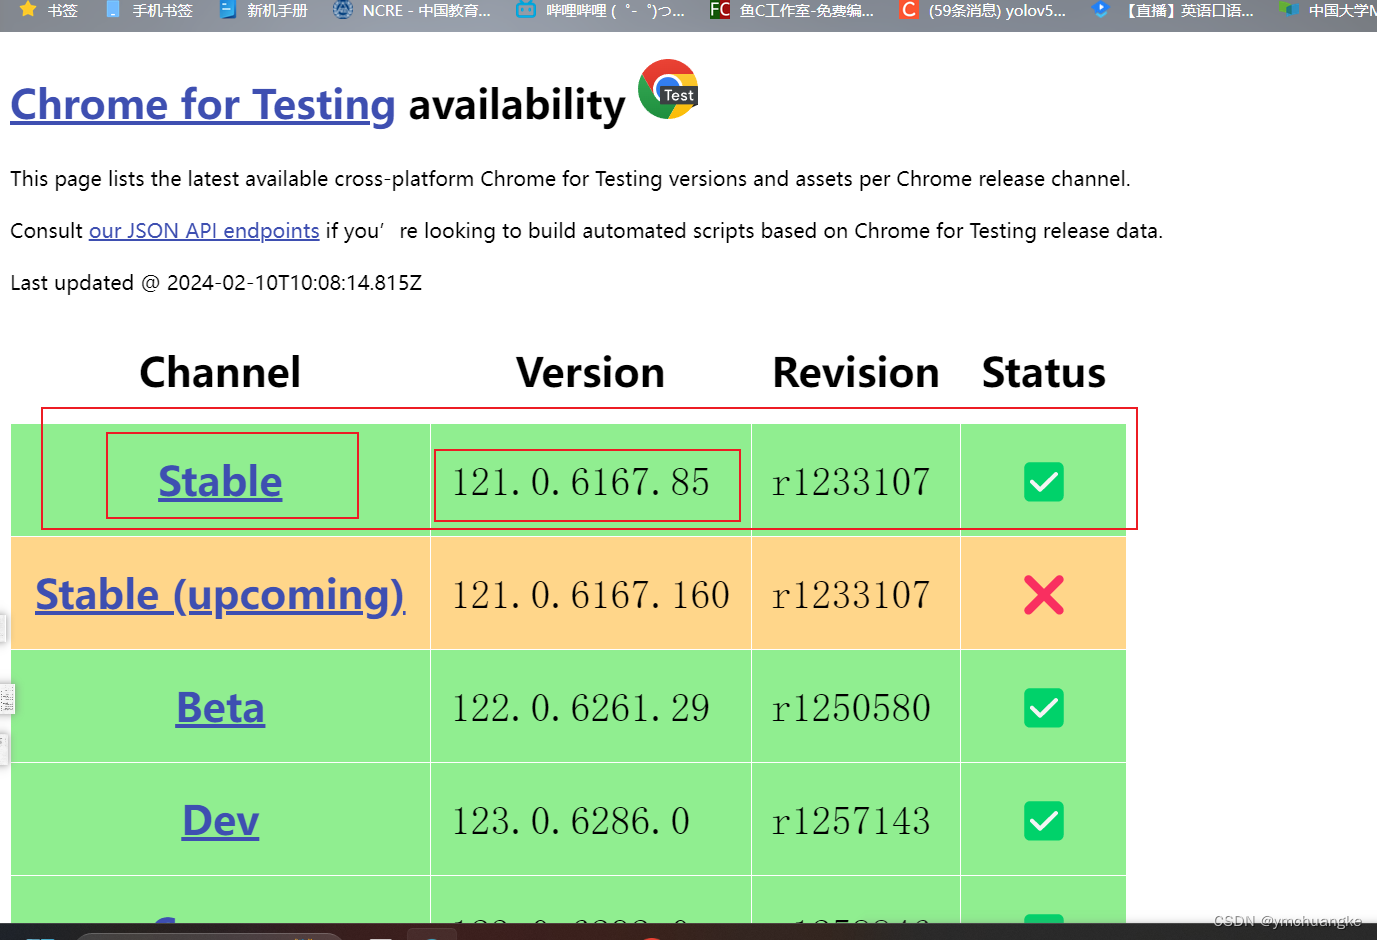Open the 手机书签 bookmark
The width and height of the screenshot is (1377, 940).
tap(150, 10)
